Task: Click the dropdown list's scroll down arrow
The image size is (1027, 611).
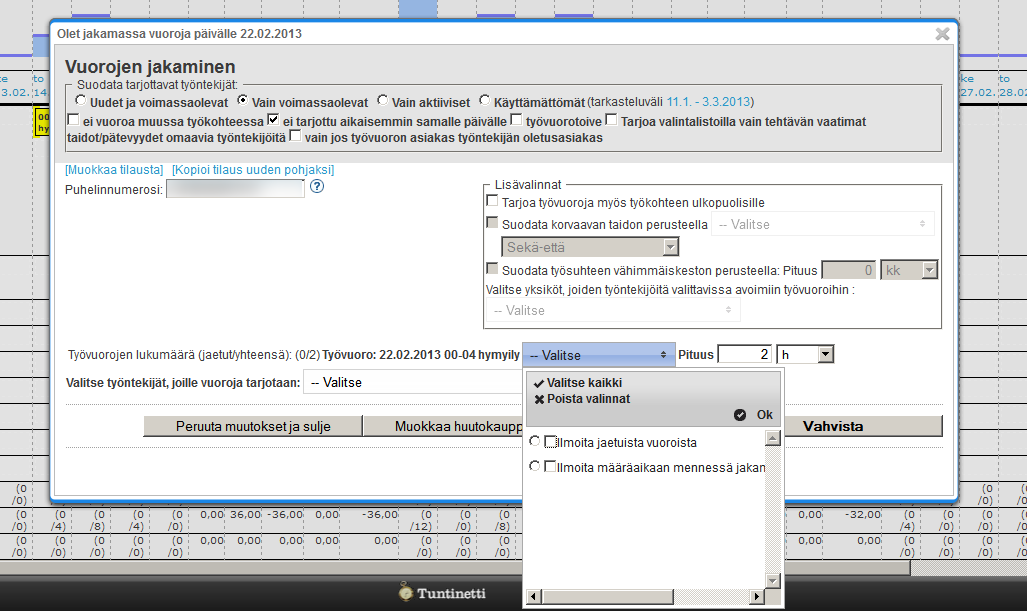Action: pyautogui.click(x=771, y=581)
